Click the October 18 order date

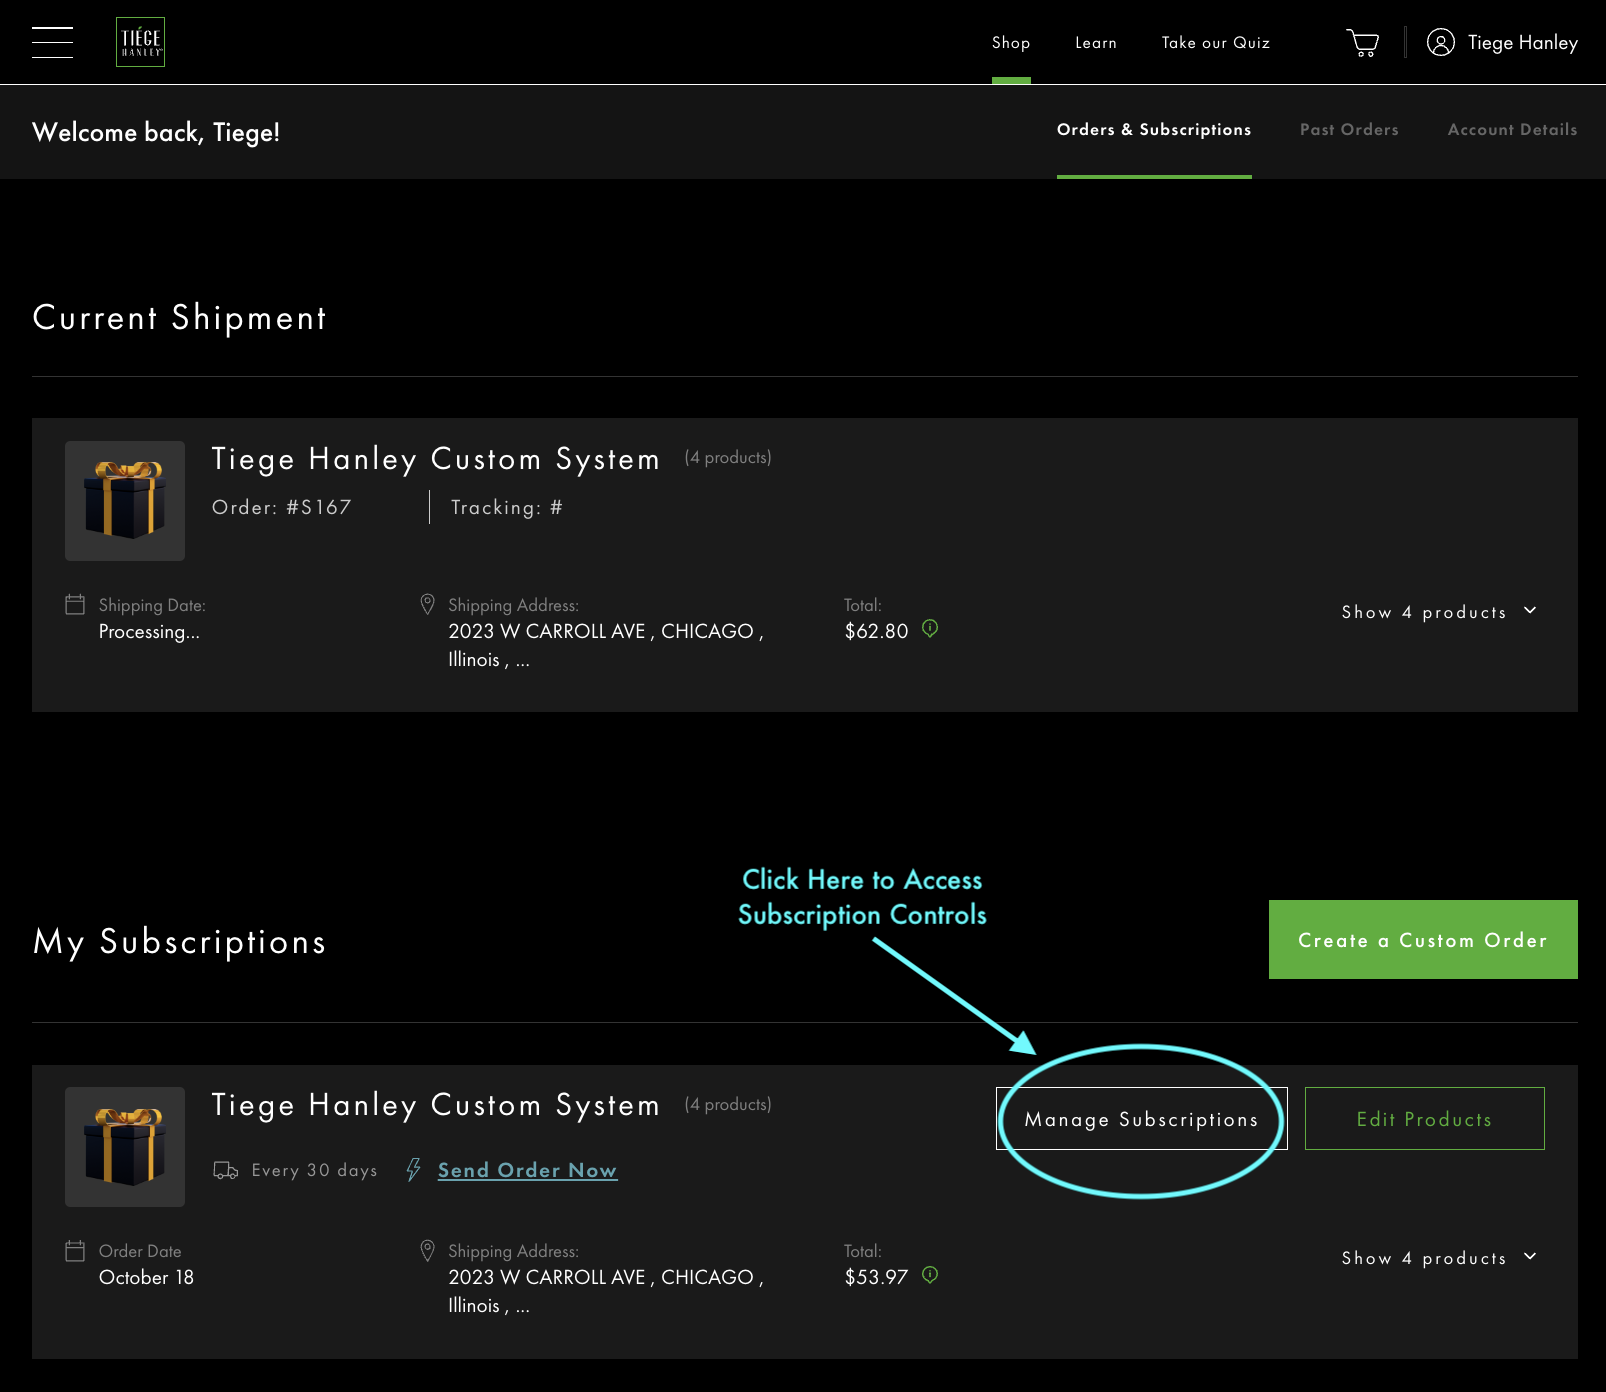146,1278
